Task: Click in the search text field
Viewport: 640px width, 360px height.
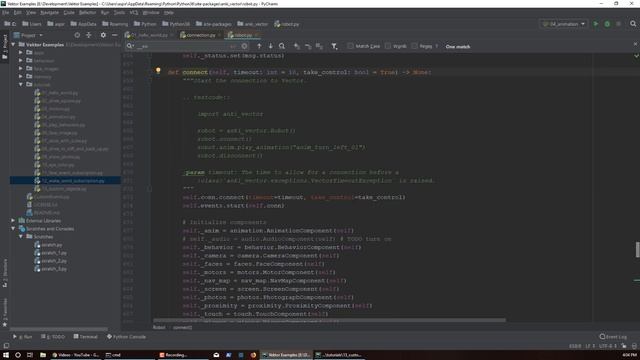Action: pos(186,47)
